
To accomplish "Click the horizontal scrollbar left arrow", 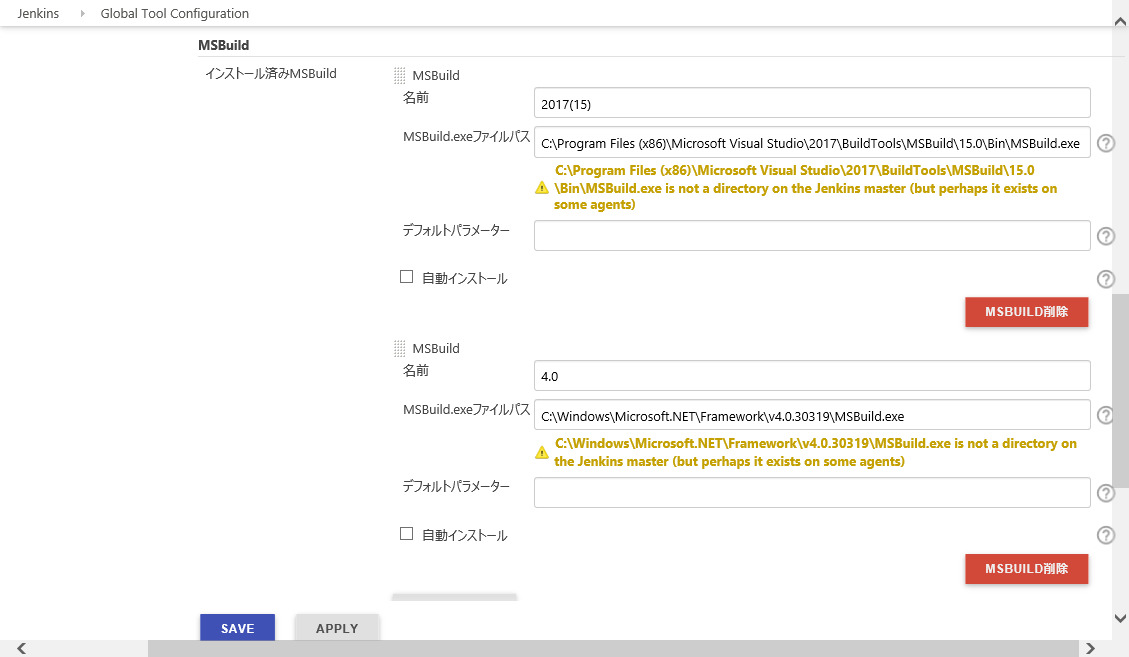I will (x=22, y=648).
